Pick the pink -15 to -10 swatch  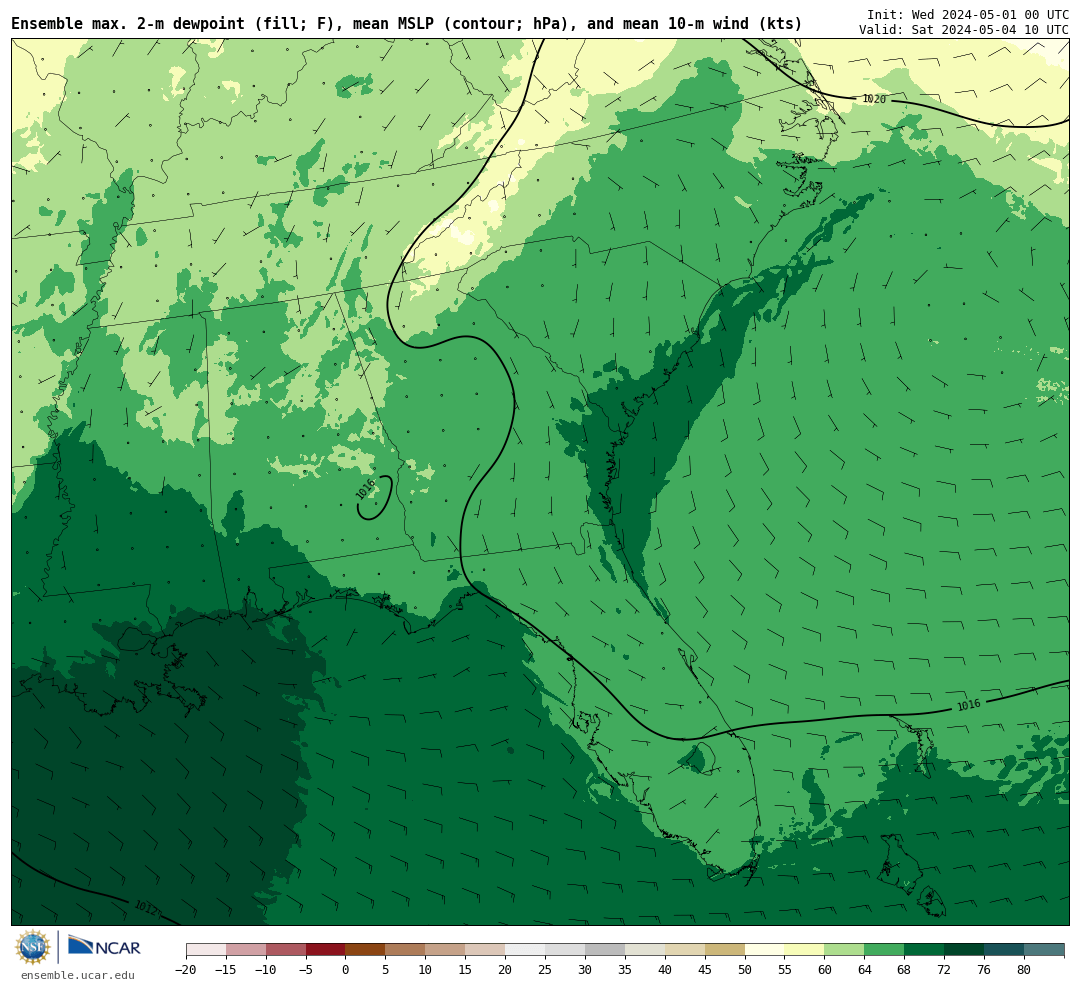(x=246, y=950)
